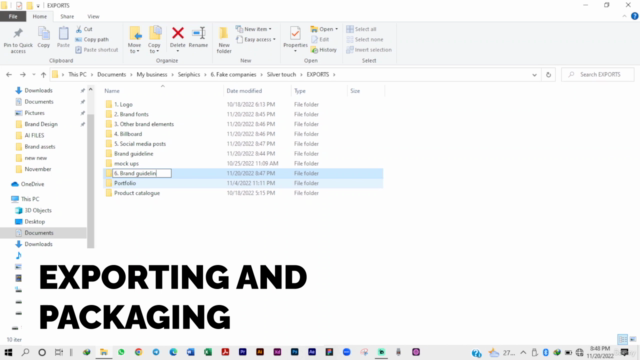Switch to the Home ribbon tab
This screenshot has height=360, width=640.
coord(40,16)
